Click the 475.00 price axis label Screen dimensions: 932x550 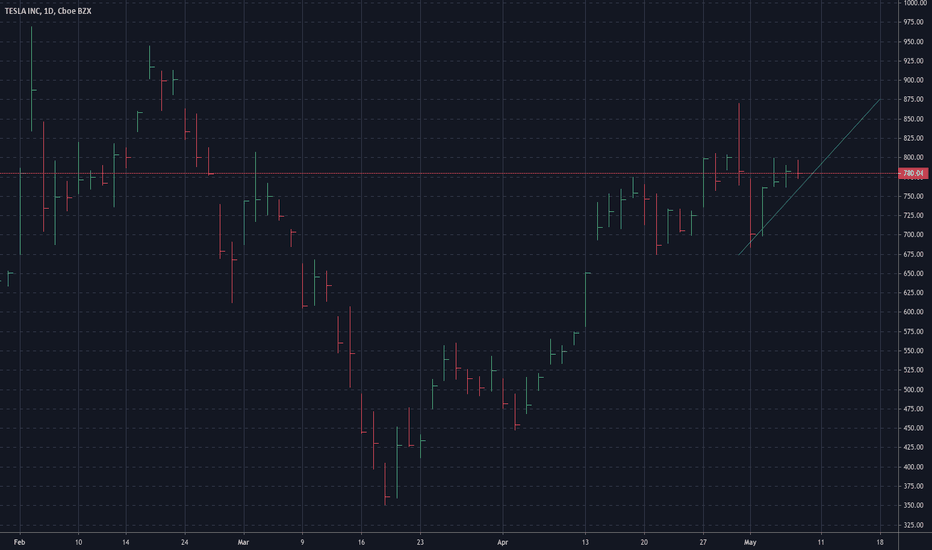(x=913, y=408)
